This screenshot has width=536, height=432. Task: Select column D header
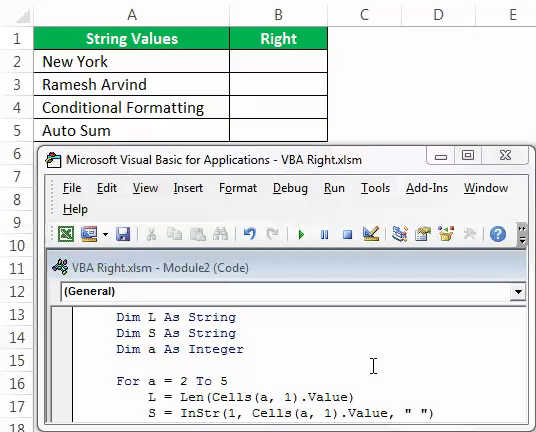(x=439, y=15)
